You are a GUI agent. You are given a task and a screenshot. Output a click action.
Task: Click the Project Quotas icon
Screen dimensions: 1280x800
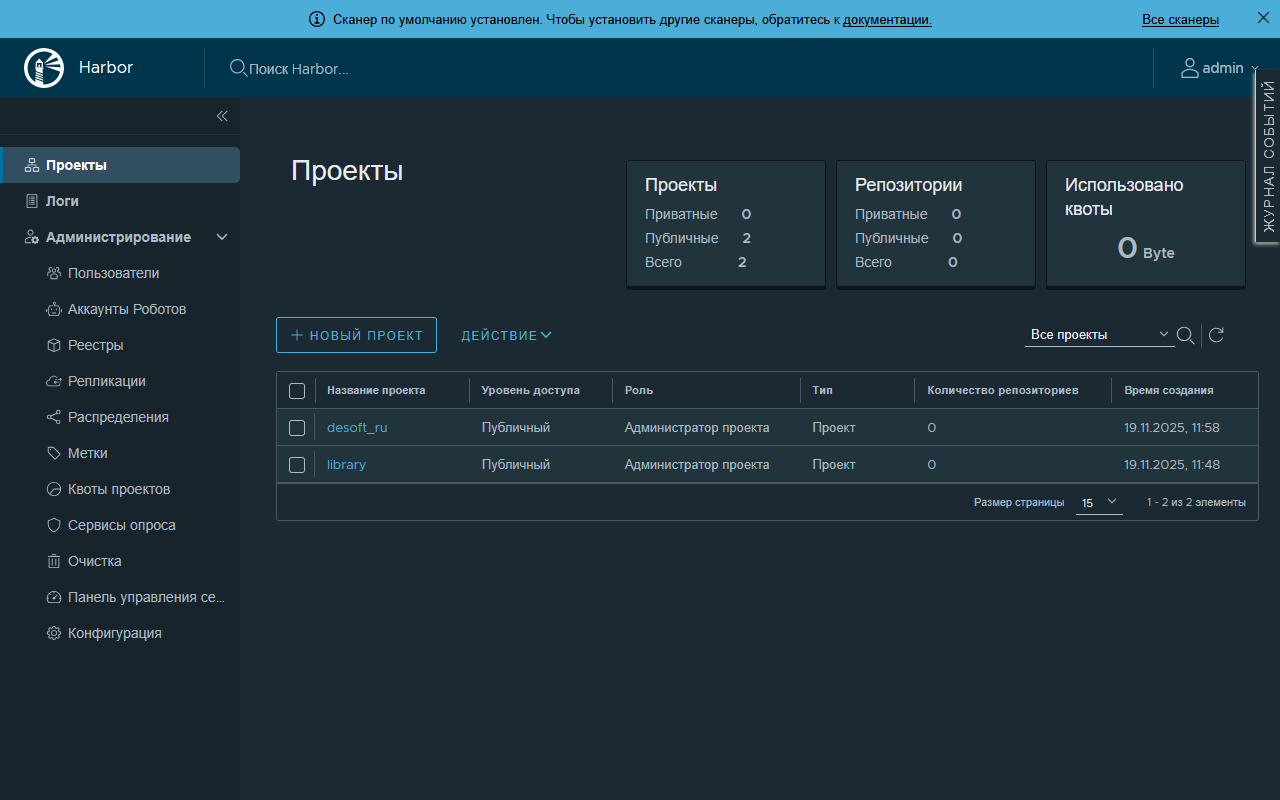(54, 489)
